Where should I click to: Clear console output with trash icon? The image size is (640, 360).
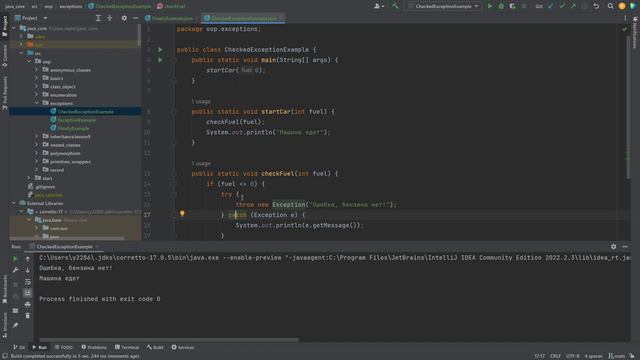(27, 316)
